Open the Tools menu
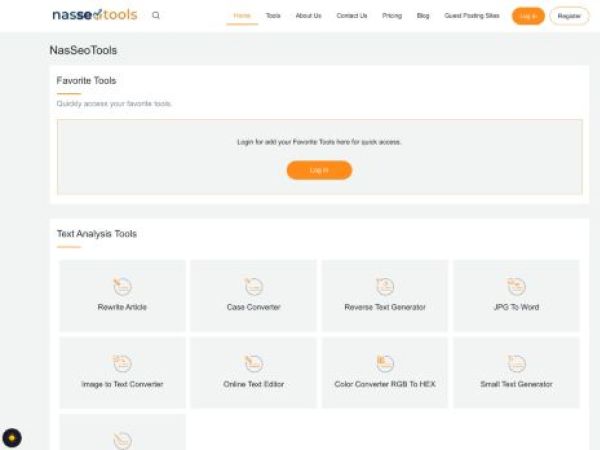This screenshot has height=450, width=600. [273, 16]
